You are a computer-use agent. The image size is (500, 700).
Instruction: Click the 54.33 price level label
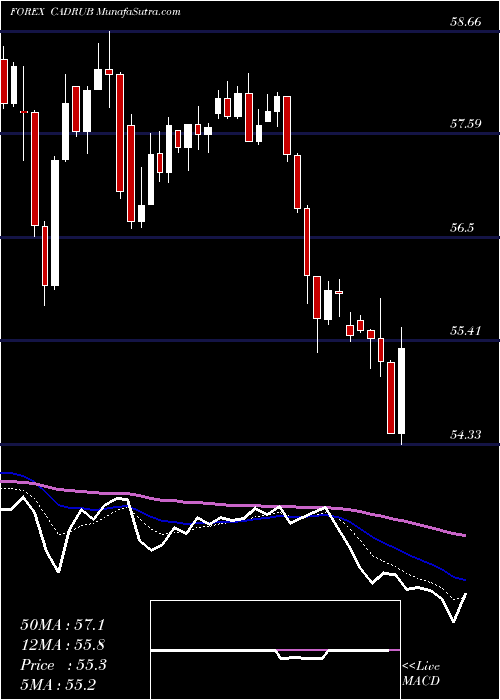pos(465,434)
